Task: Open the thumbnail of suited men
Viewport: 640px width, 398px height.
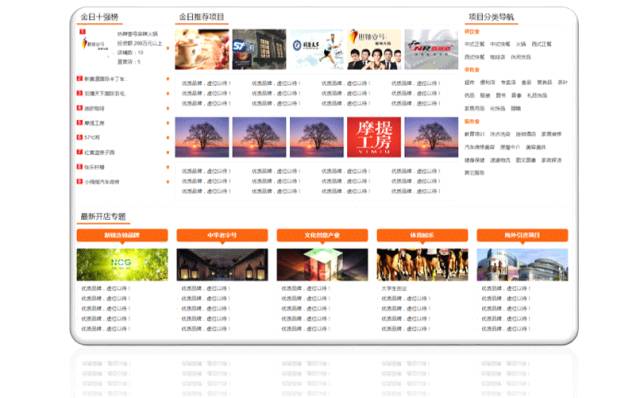Action: 374,49
